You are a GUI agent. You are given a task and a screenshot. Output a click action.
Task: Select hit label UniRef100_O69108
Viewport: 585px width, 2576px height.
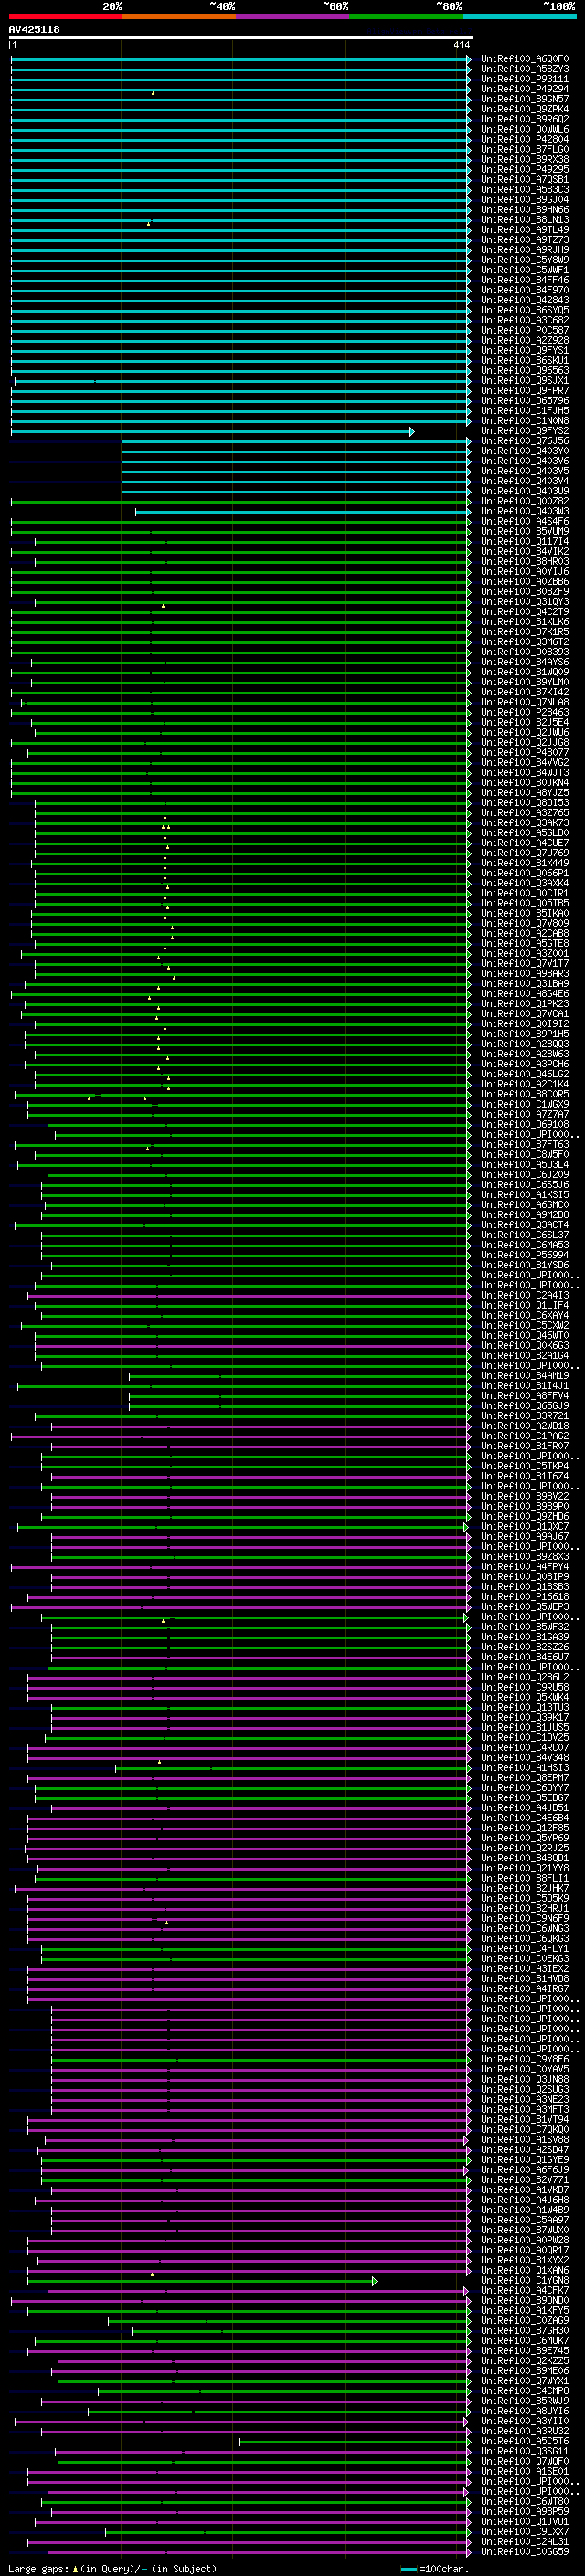tap(524, 1124)
